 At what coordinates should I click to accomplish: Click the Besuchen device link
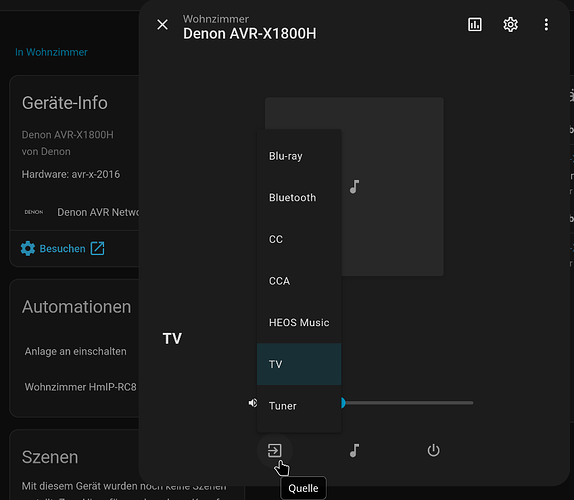click(x=62, y=249)
